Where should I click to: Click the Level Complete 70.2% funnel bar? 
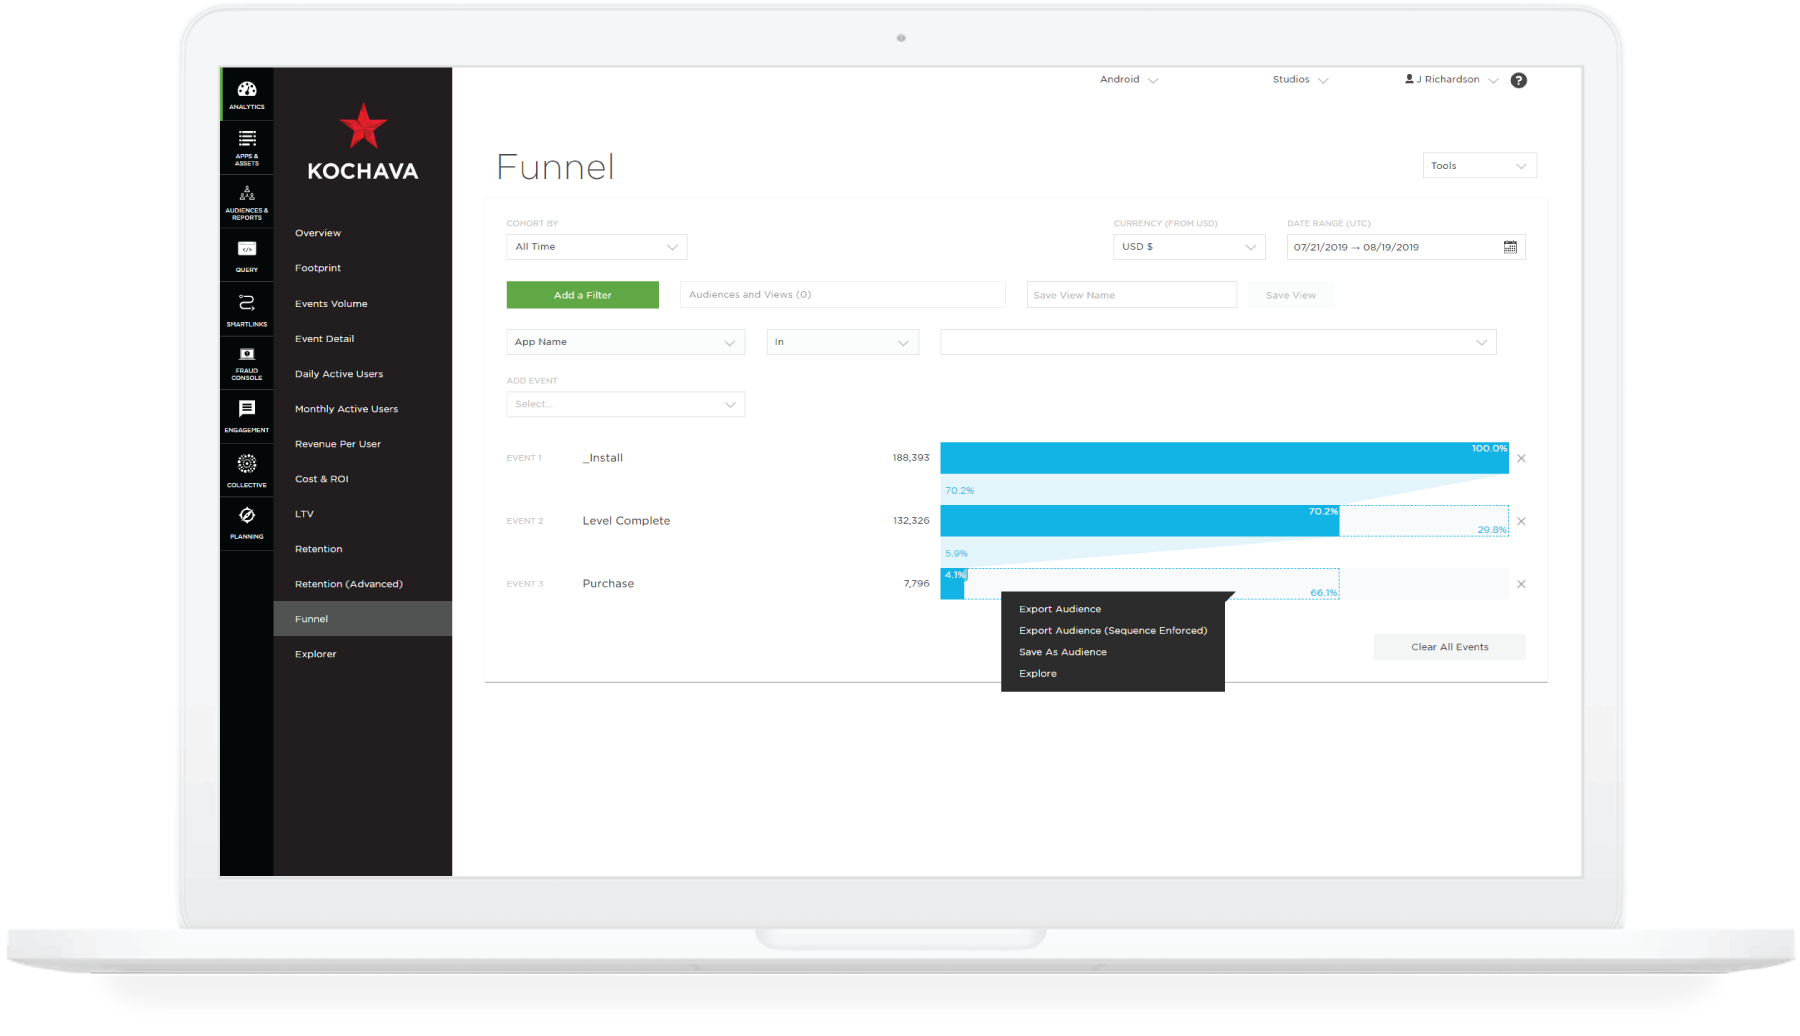pos(1140,521)
